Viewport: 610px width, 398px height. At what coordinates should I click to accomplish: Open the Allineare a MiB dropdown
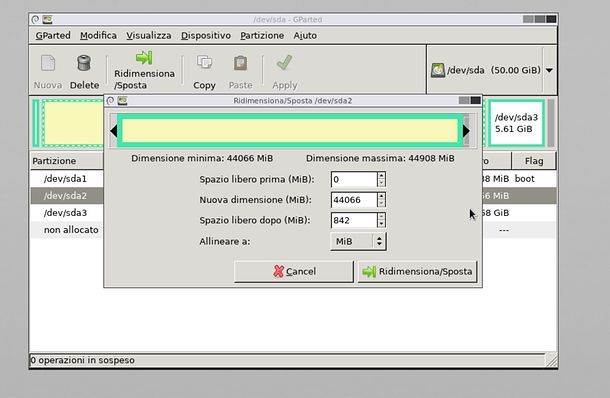(358, 241)
